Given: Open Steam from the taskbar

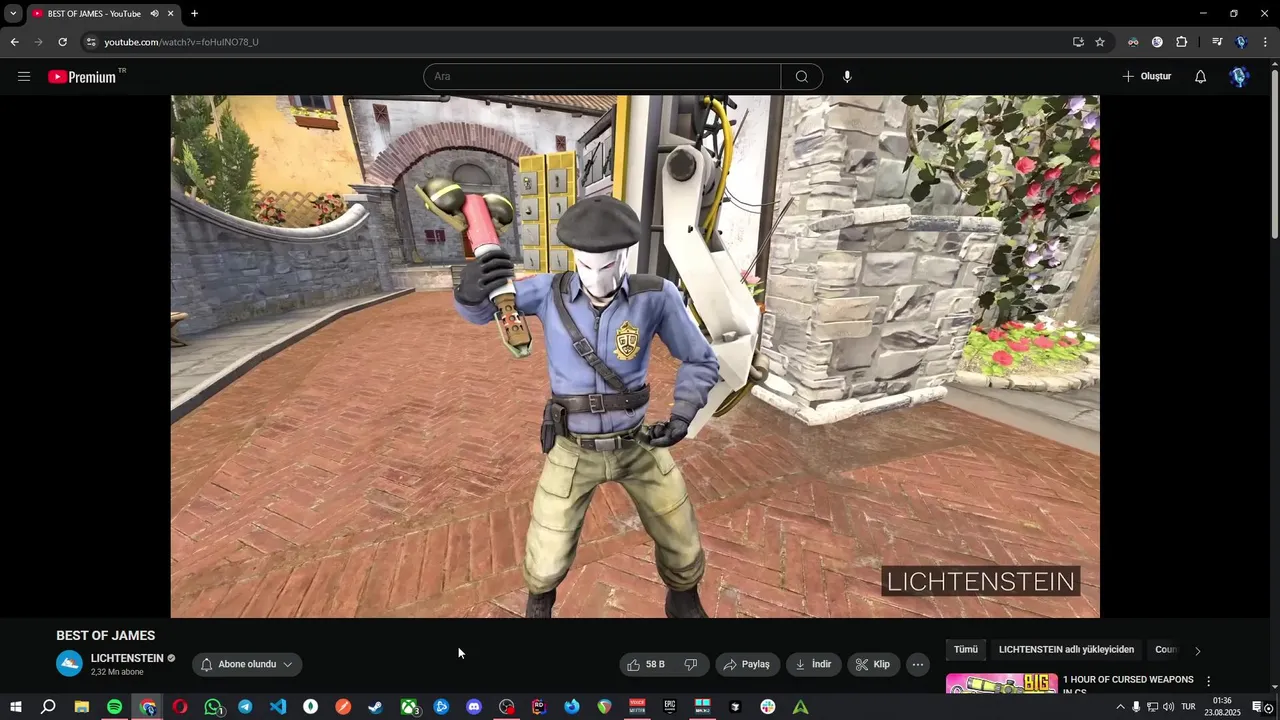Looking at the screenshot, I should (375, 707).
